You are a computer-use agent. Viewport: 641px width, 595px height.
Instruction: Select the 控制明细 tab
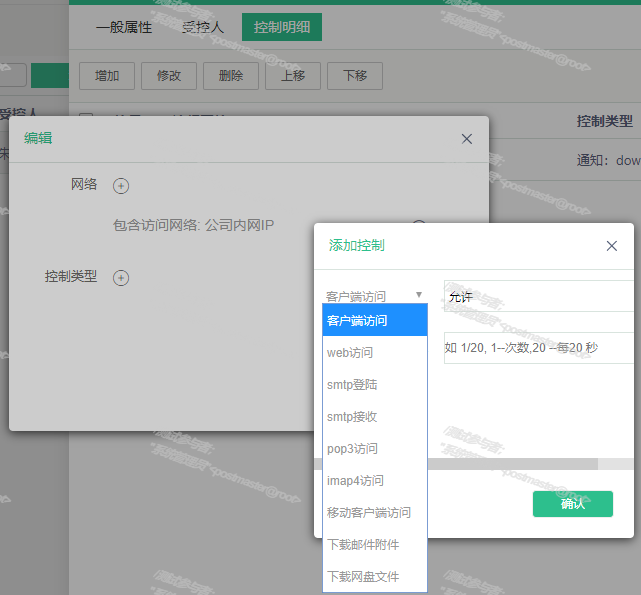tap(281, 27)
